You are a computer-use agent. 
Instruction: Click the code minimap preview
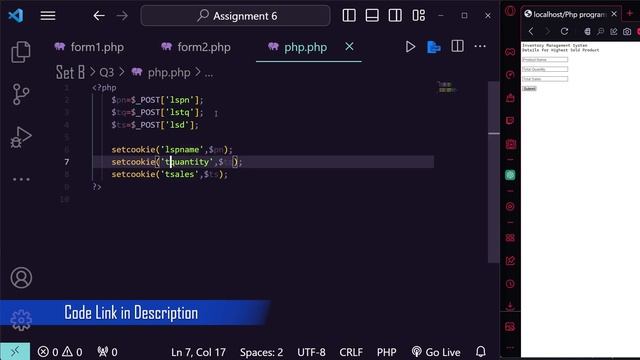447,87
